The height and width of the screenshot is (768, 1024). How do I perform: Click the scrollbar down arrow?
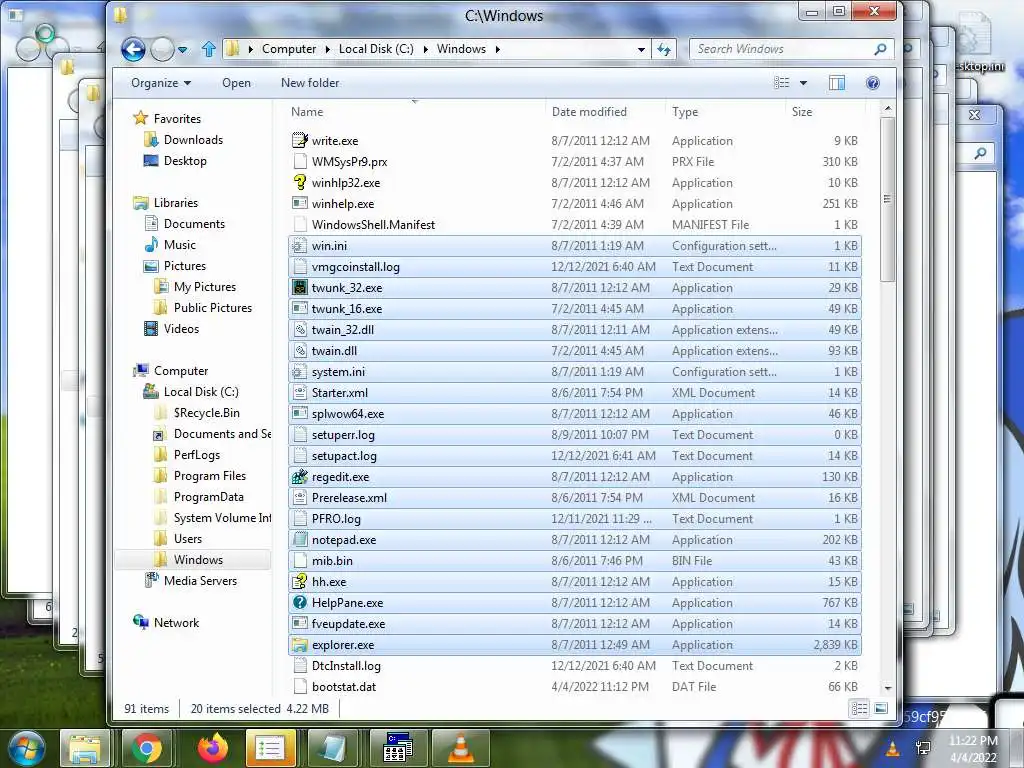(887, 688)
